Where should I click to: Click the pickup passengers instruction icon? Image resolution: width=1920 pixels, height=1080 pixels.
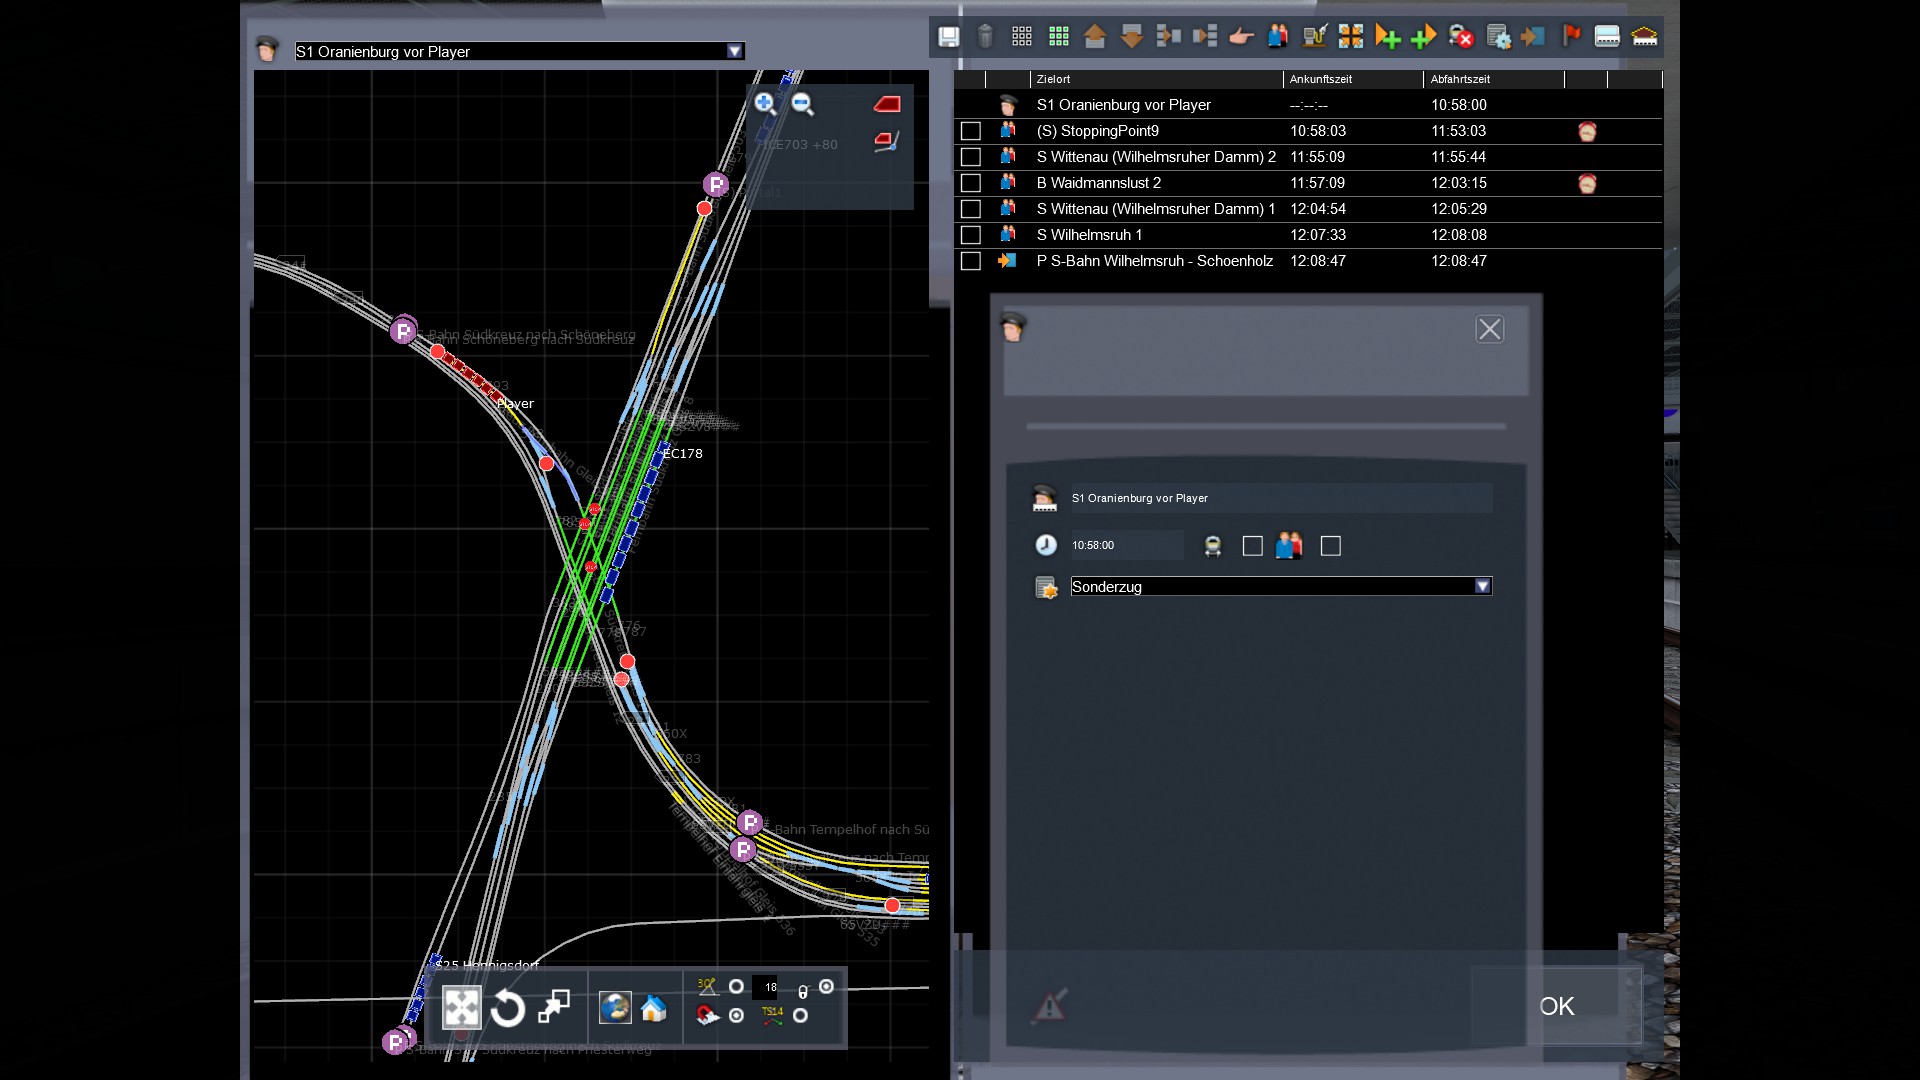1277,37
